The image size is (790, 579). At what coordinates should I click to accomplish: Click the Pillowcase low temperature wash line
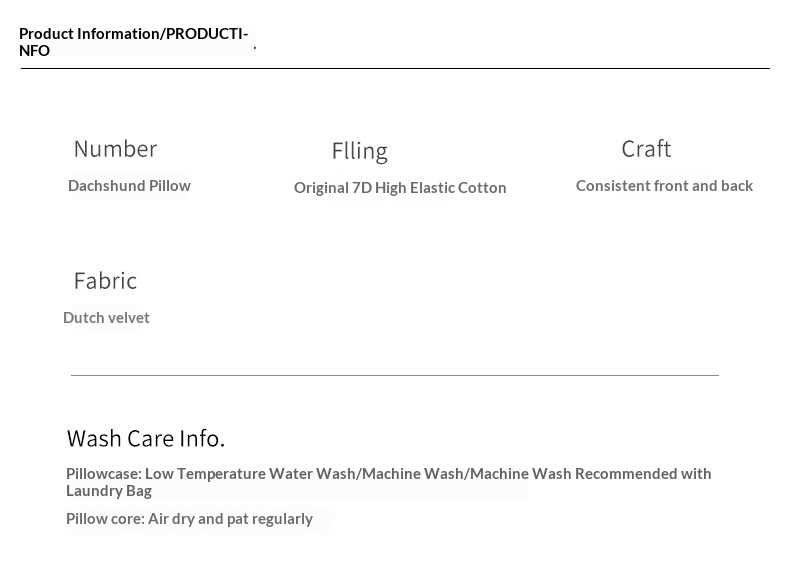click(x=388, y=482)
